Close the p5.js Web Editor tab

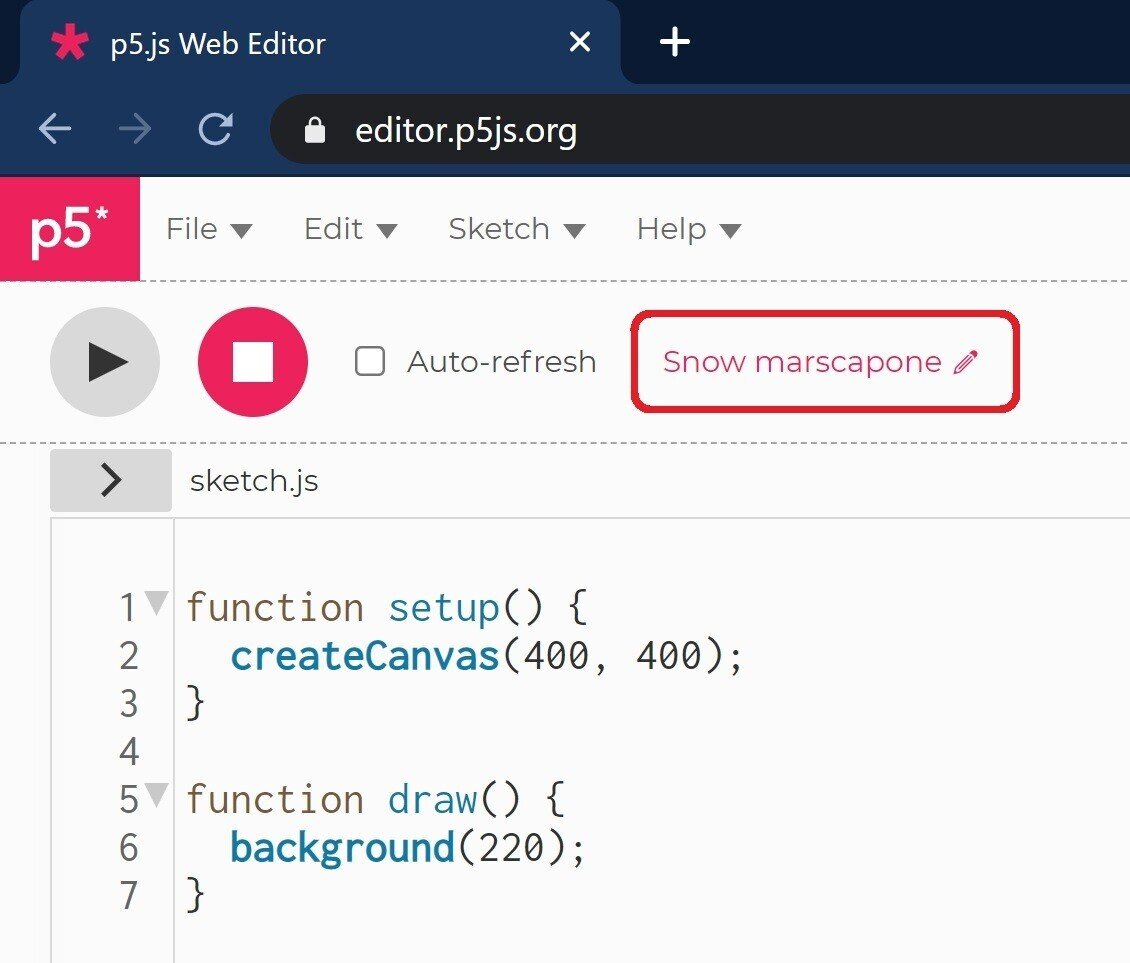[x=580, y=42]
